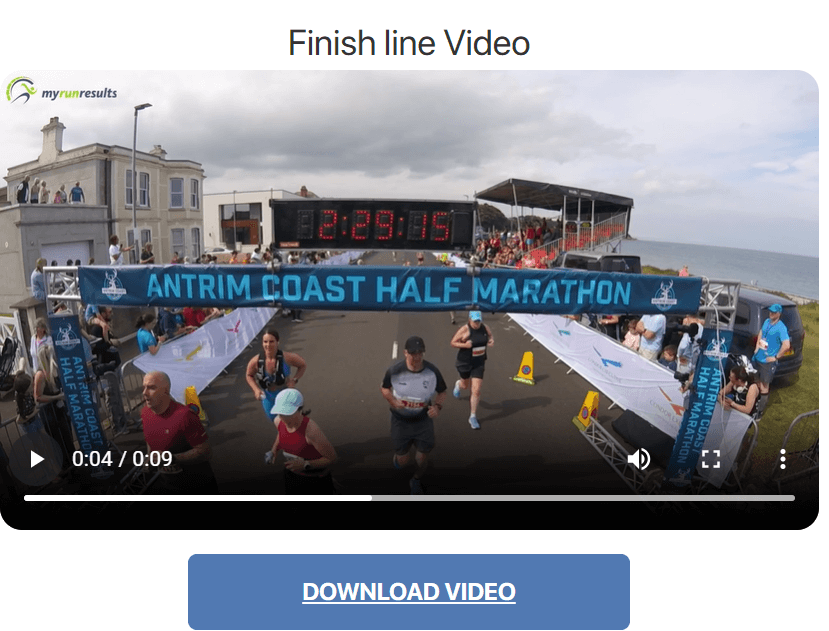Click the race clock showing 2:29:15
829x631 pixels.
point(373,224)
